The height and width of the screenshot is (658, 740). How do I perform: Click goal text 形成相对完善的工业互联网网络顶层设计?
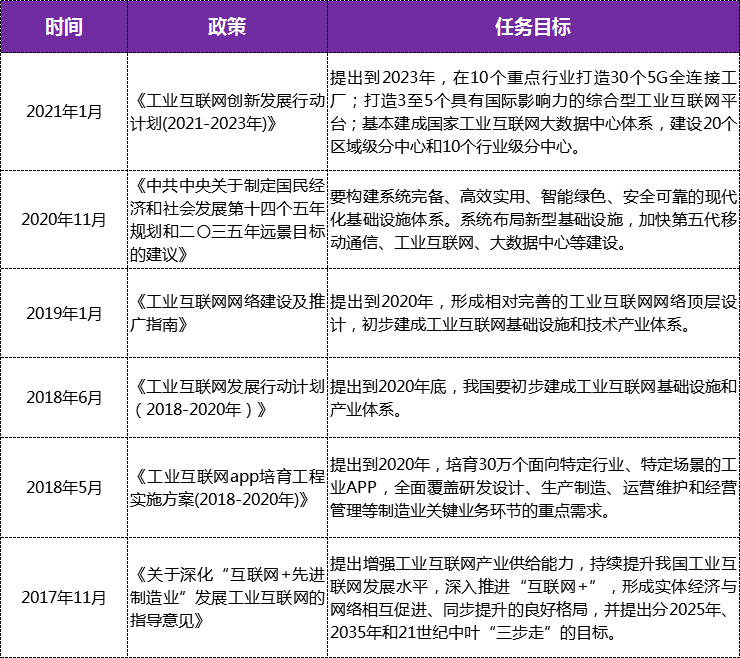[533, 313]
